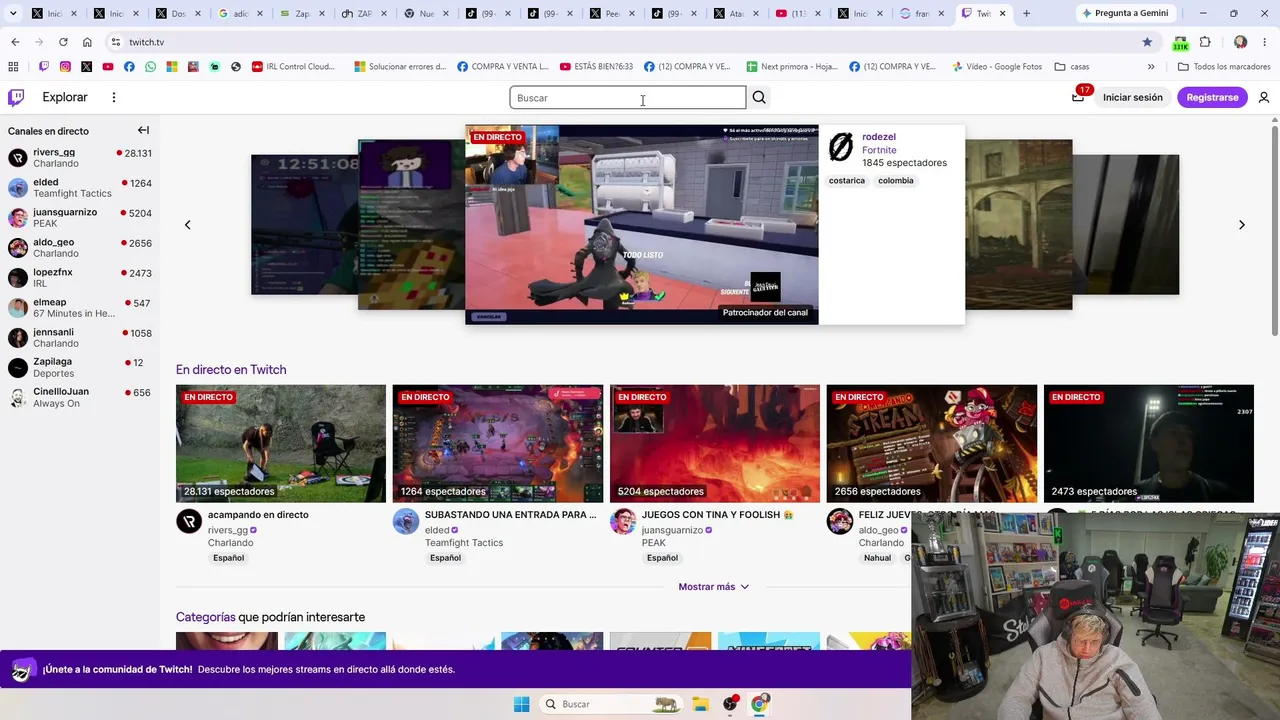This screenshot has width=1280, height=720.
Task: Bookmark this page with the star icon
Action: (x=1147, y=42)
